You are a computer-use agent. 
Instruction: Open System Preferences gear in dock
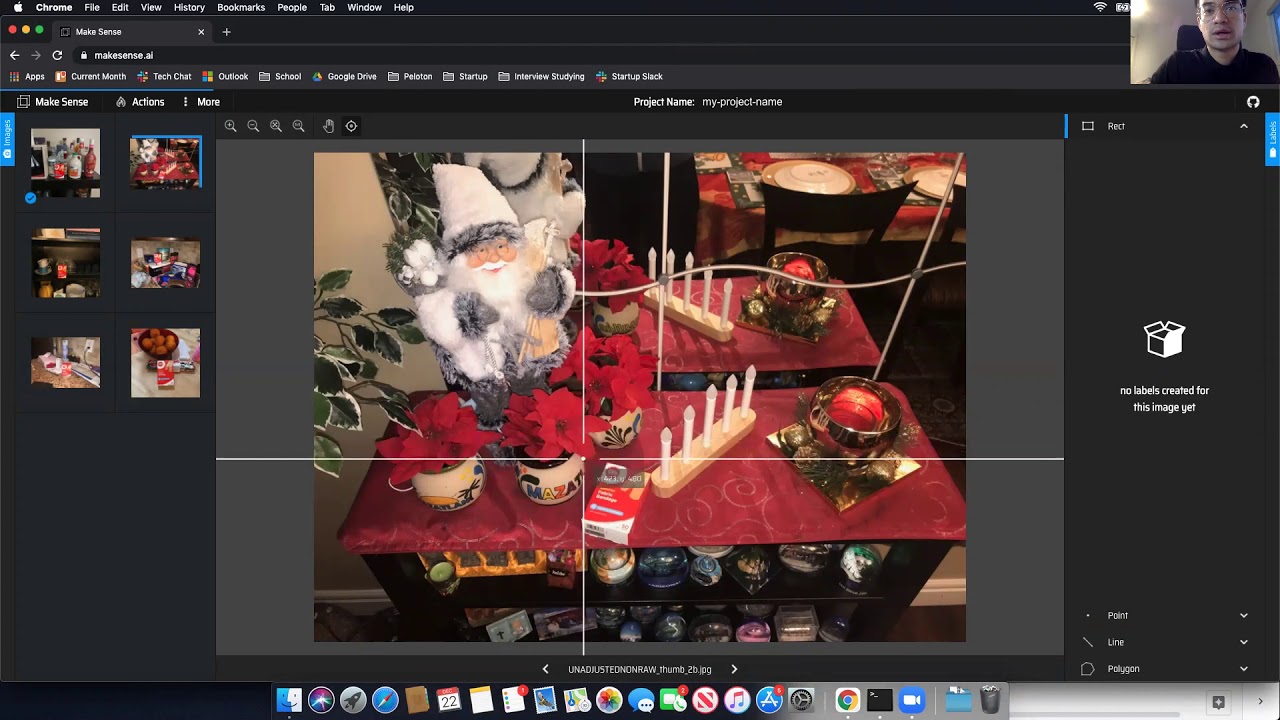(x=801, y=700)
